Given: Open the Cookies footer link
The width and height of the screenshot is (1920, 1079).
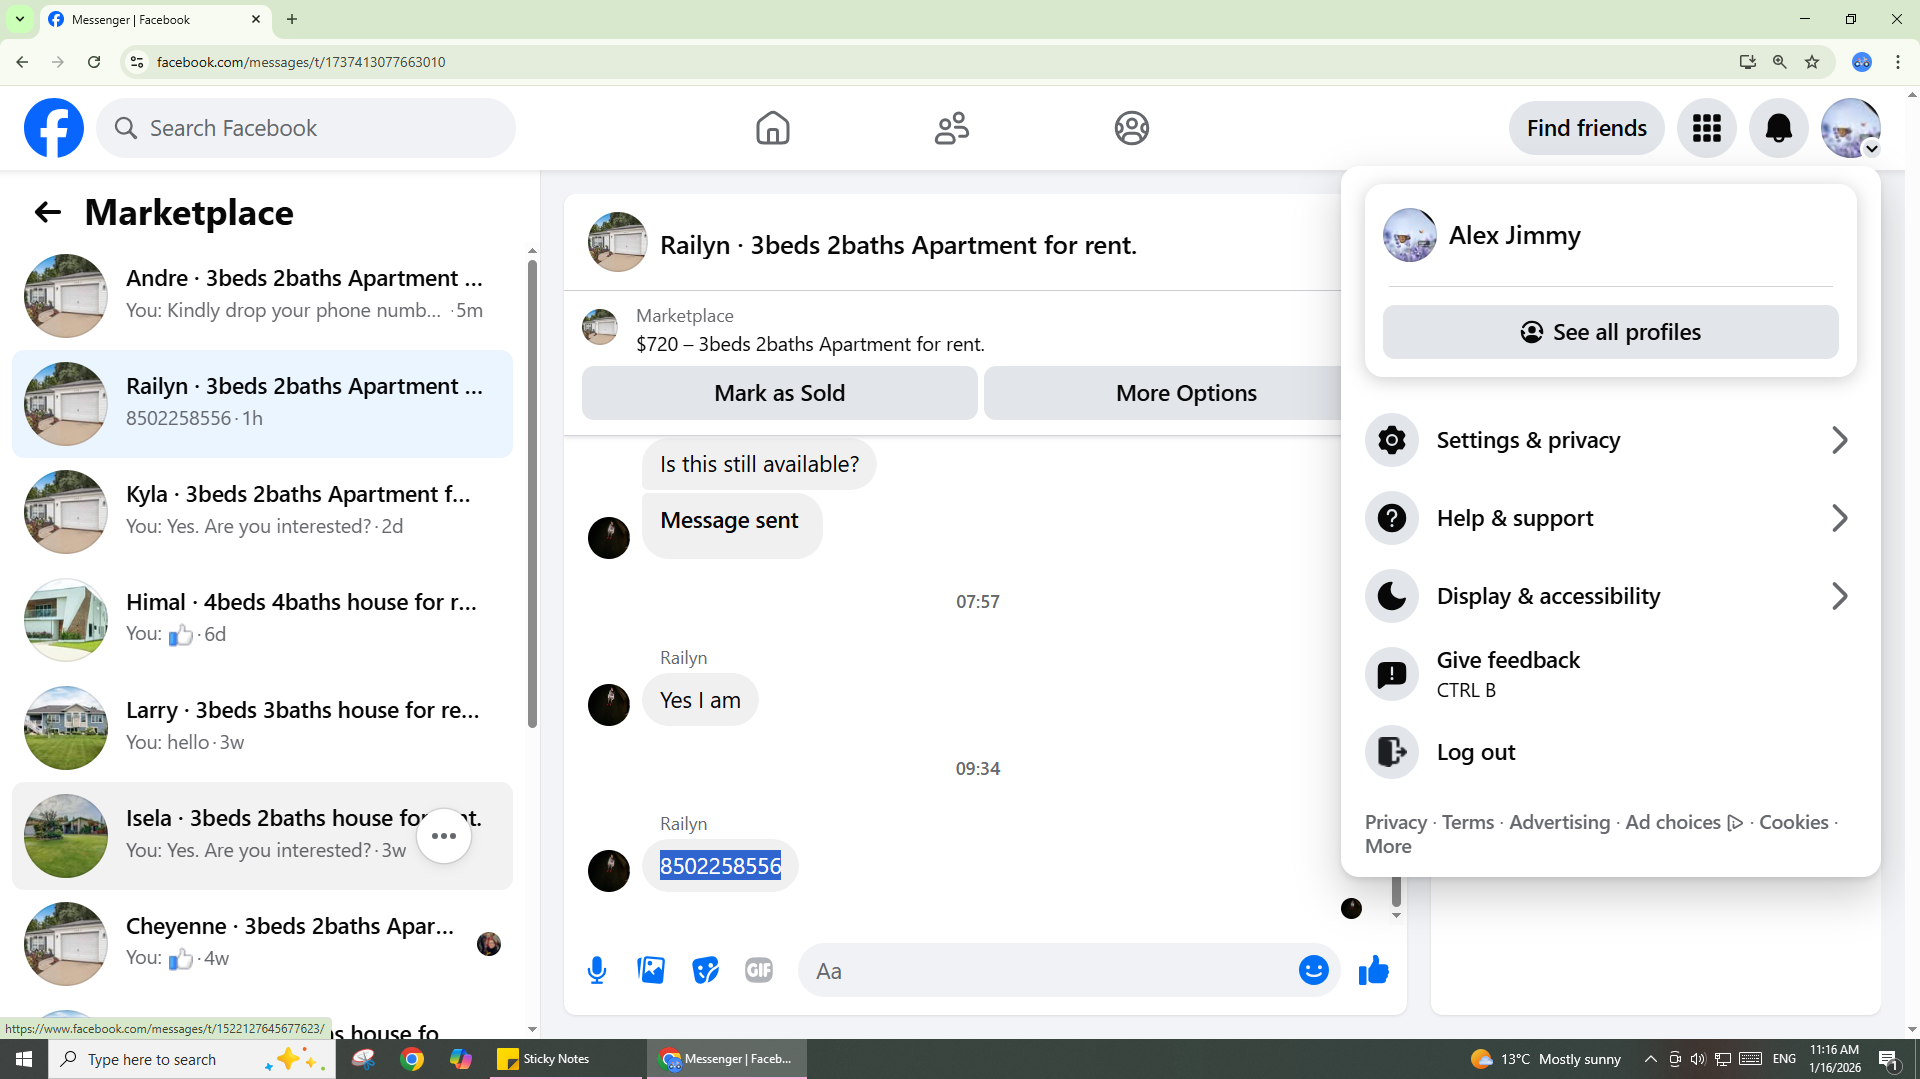Looking at the screenshot, I should tap(1793, 822).
